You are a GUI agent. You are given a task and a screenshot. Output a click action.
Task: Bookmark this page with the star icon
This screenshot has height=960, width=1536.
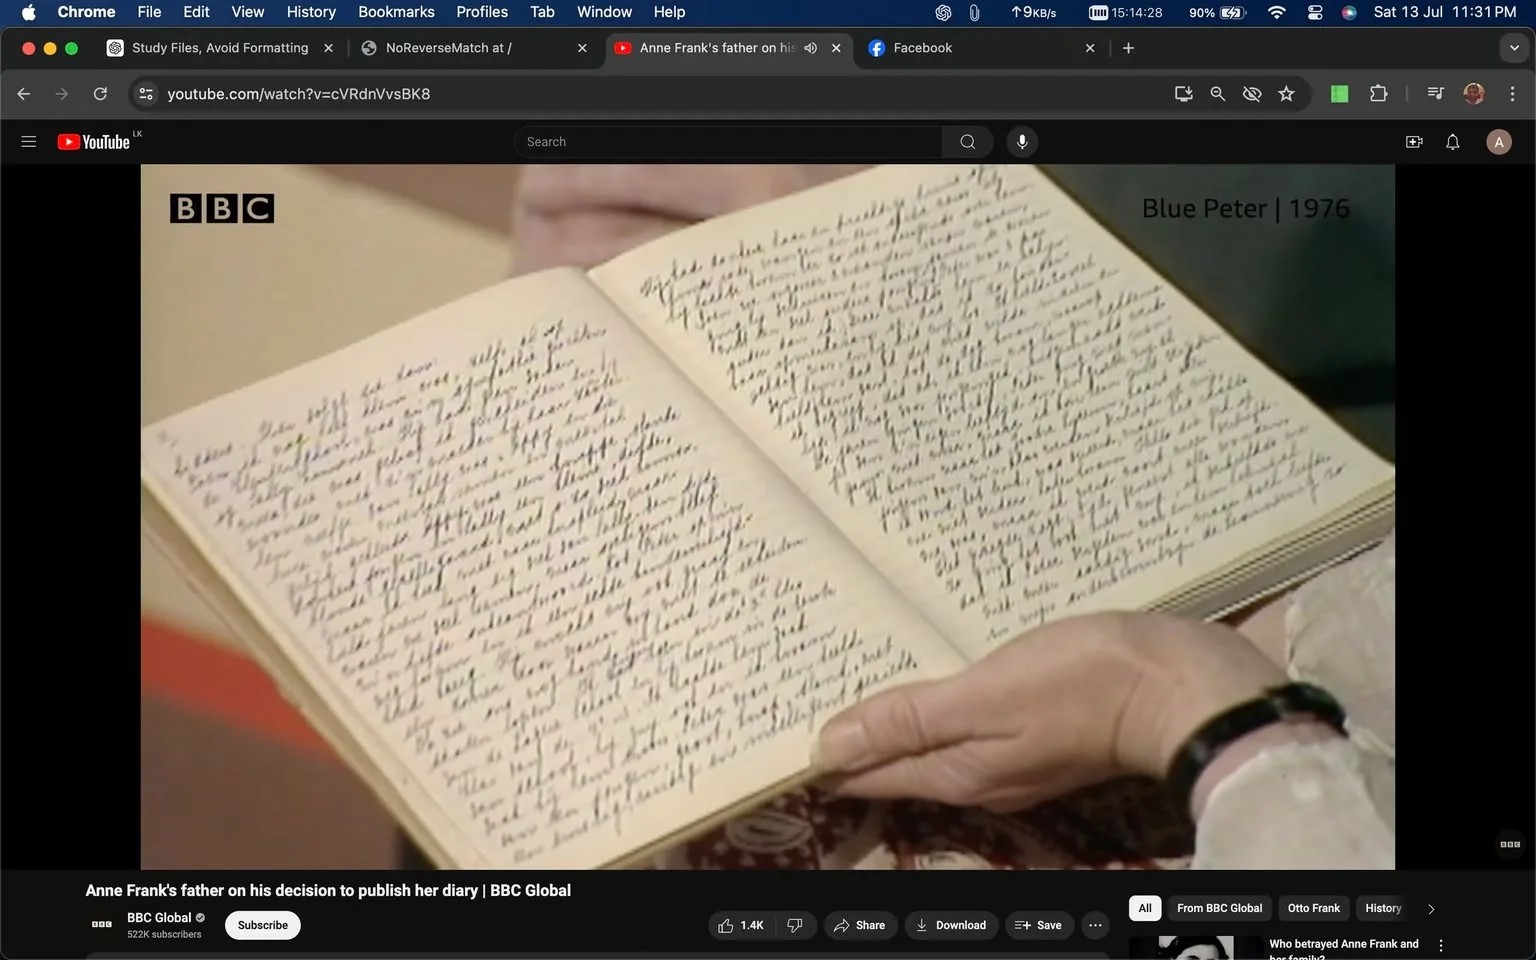pyautogui.click(x=1286, y=93)
